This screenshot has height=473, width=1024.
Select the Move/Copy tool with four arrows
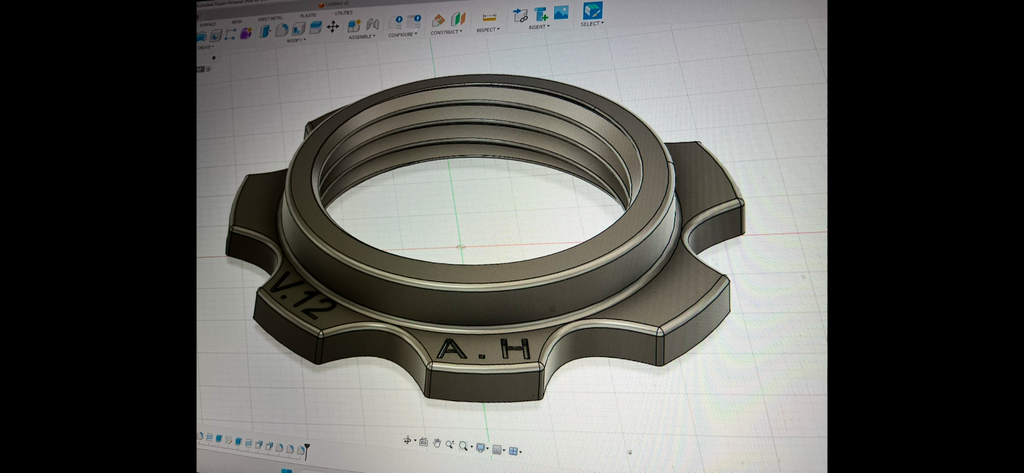(332, 27)
